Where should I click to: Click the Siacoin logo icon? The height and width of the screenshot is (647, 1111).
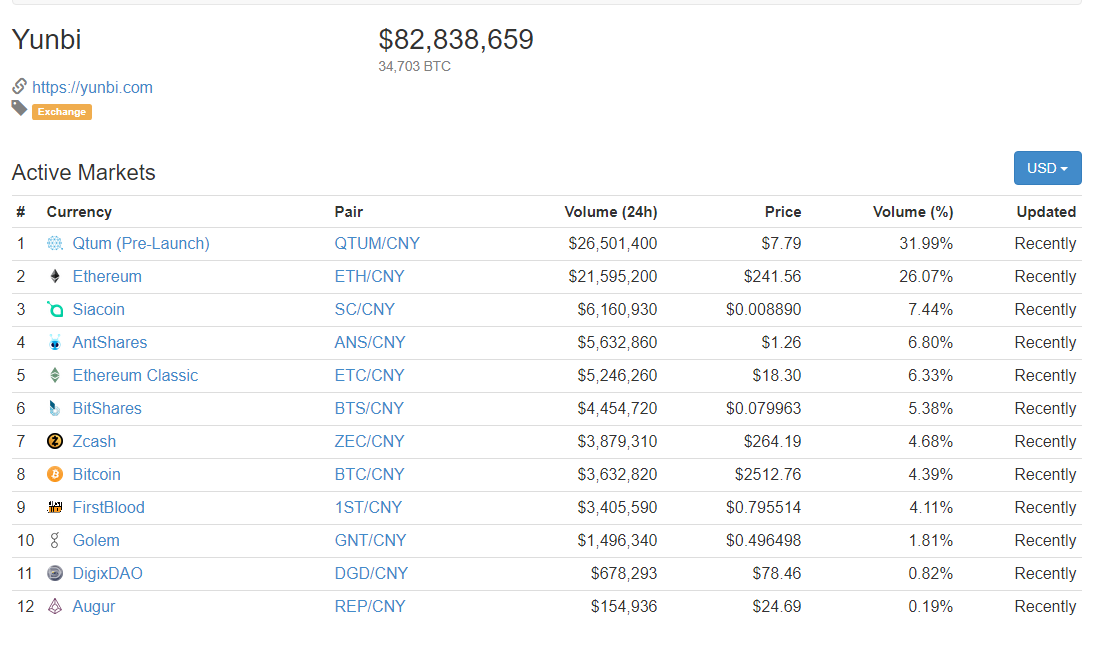pyautogui.click(x=55, y=309)
